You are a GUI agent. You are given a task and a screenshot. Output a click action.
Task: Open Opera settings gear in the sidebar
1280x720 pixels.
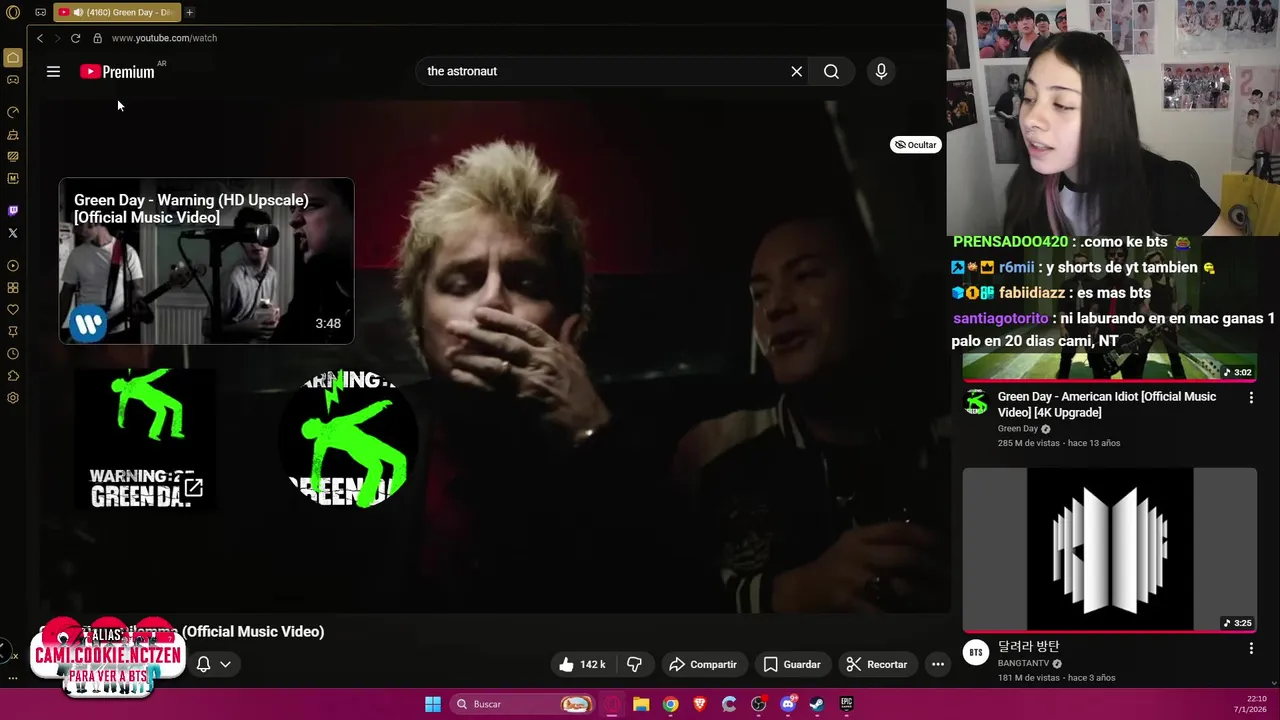tap(13, 398)
